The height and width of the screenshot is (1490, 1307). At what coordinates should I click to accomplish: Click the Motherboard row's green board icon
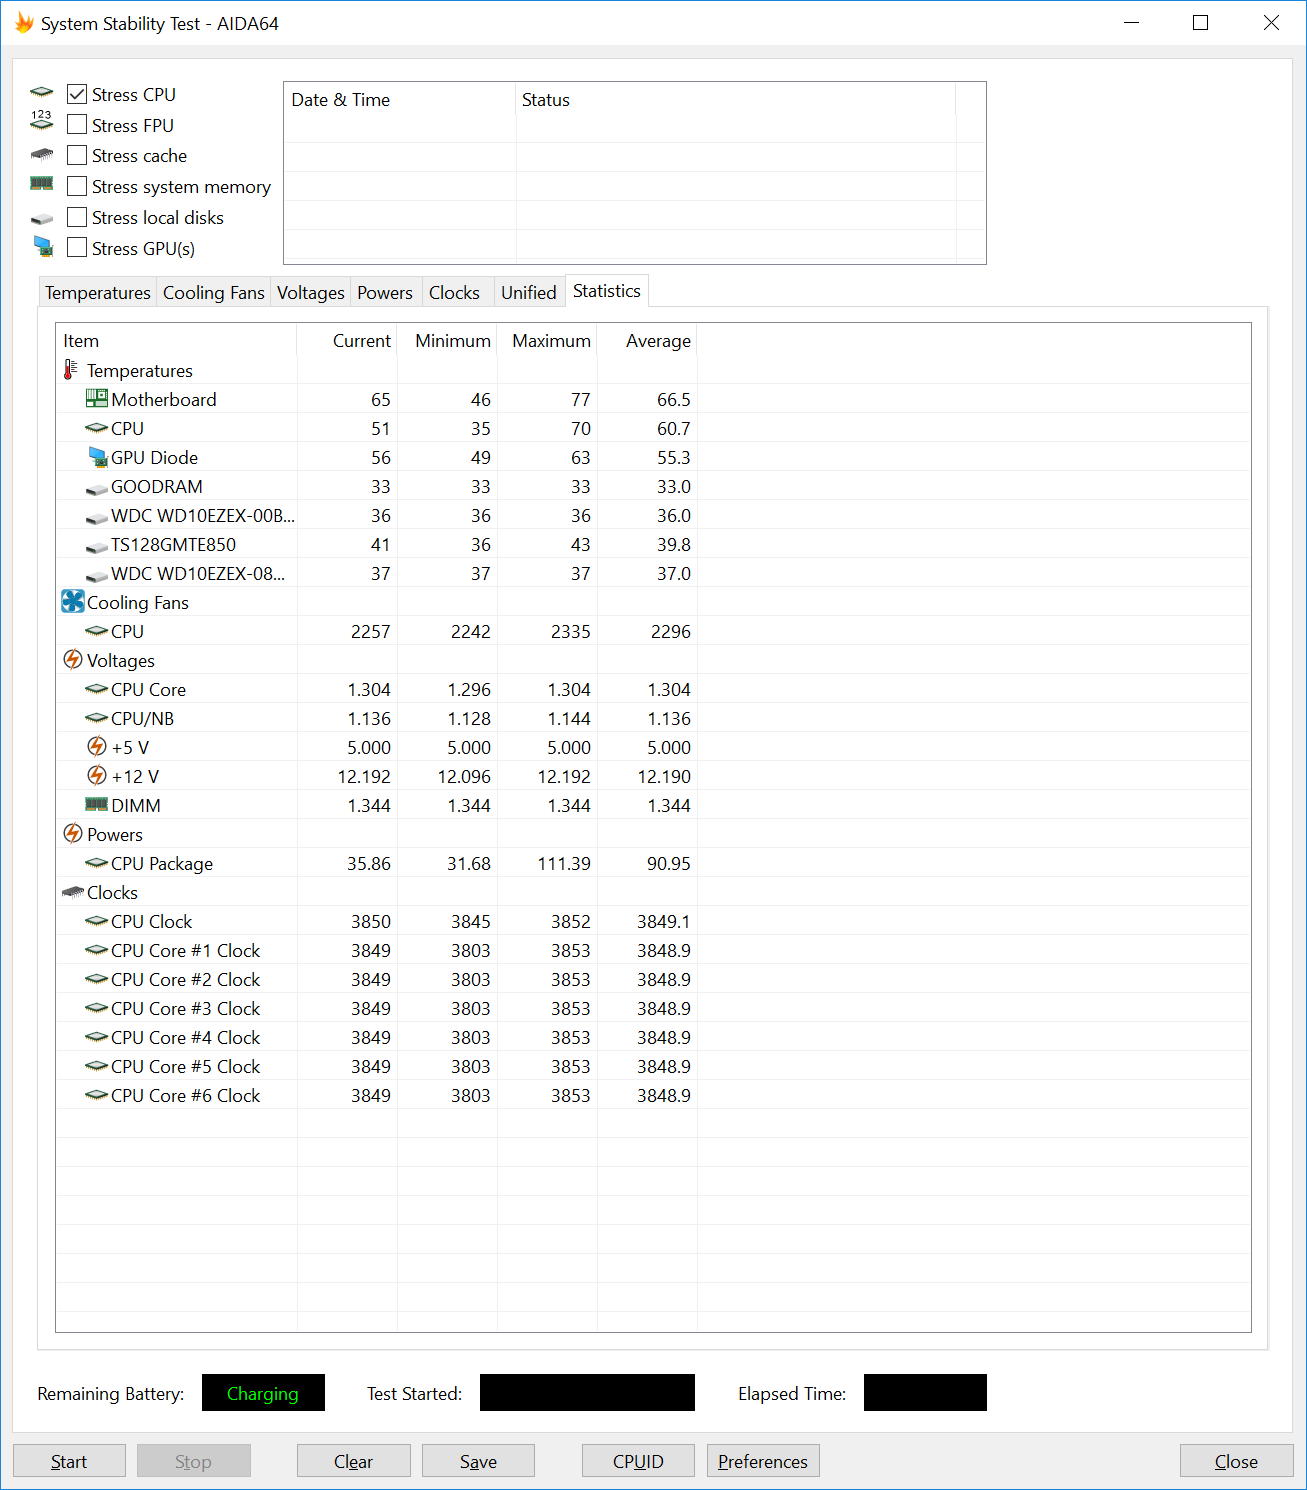click(96, 398)
